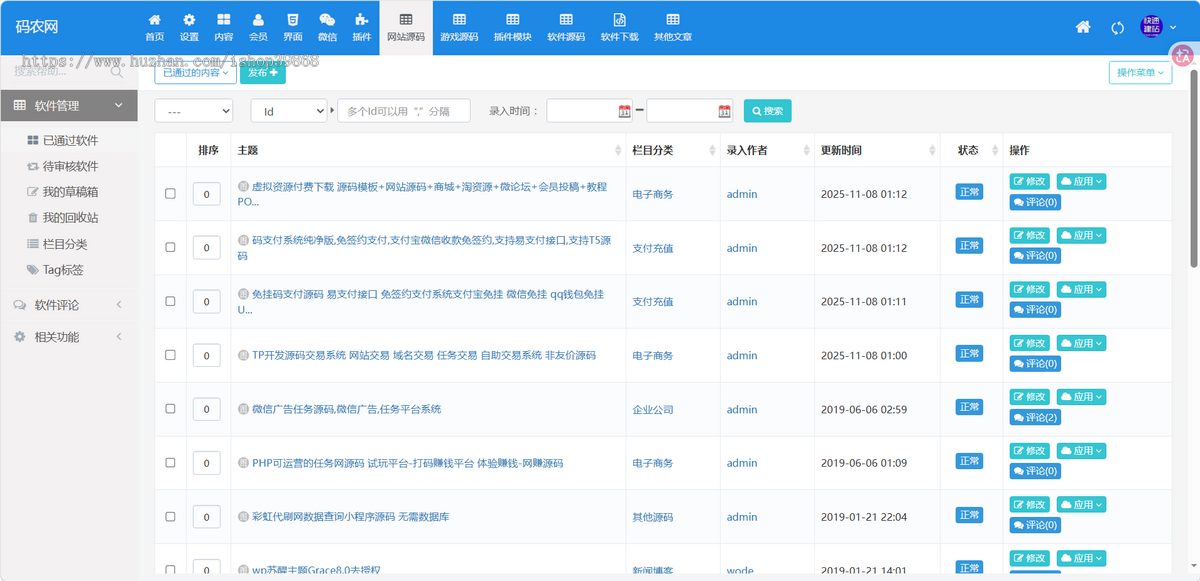1200x581 pixels.
Task: Open the '---' filter select box
Action: (x=194, y=111)
